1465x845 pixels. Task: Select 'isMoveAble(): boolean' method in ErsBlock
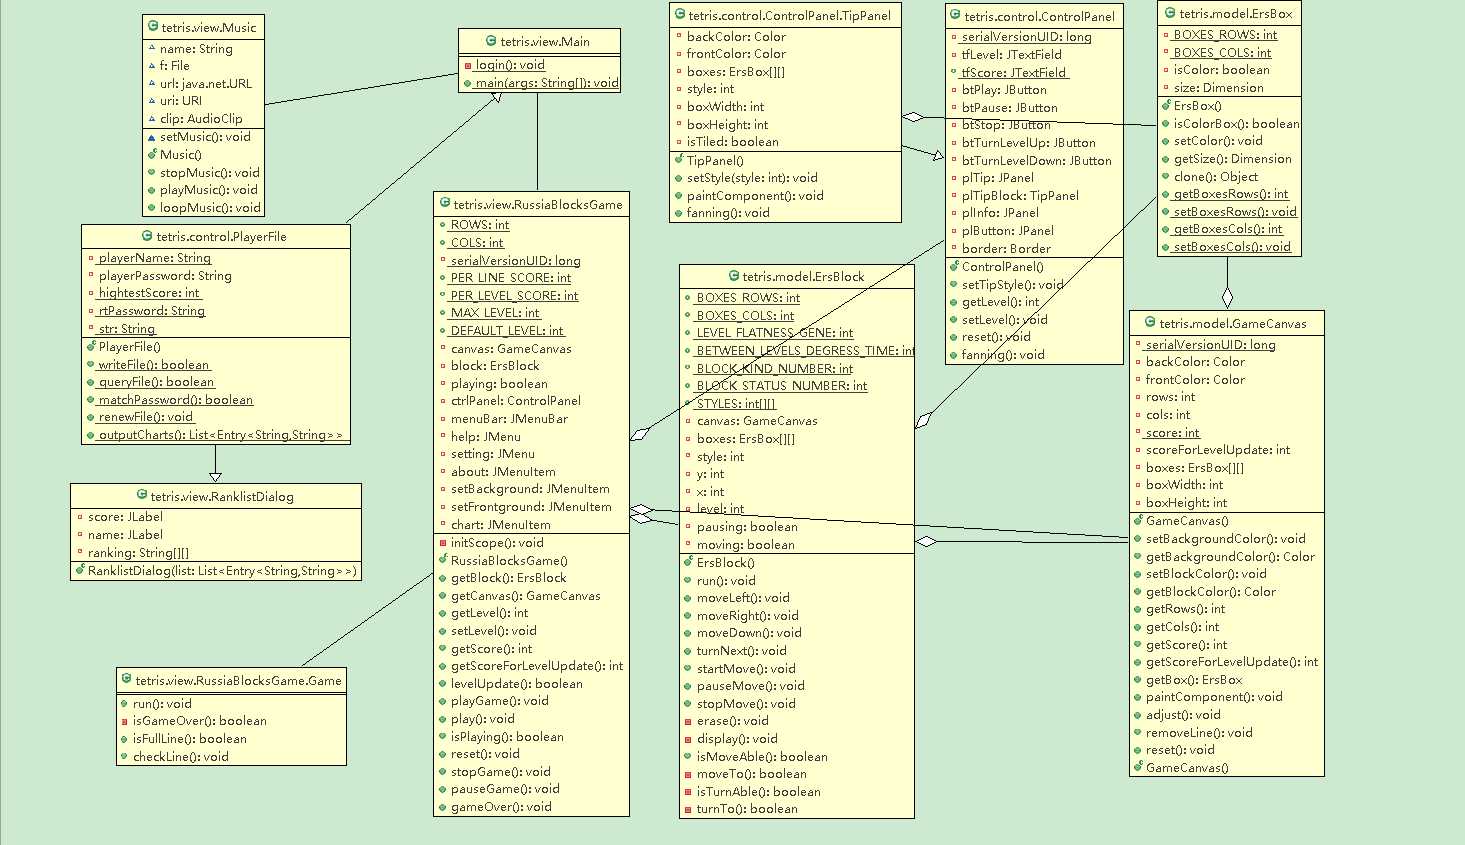pyautogui.click(x=762, y=757)
